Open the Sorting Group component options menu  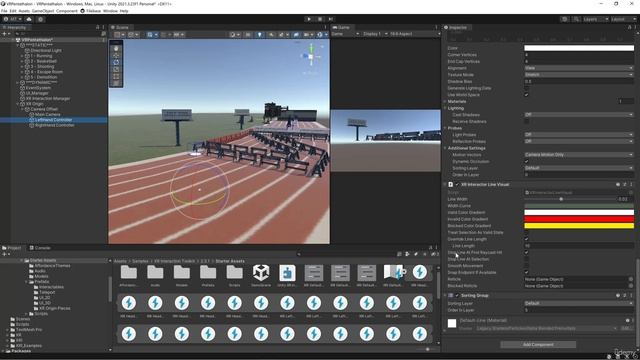(x=631, y=295)
